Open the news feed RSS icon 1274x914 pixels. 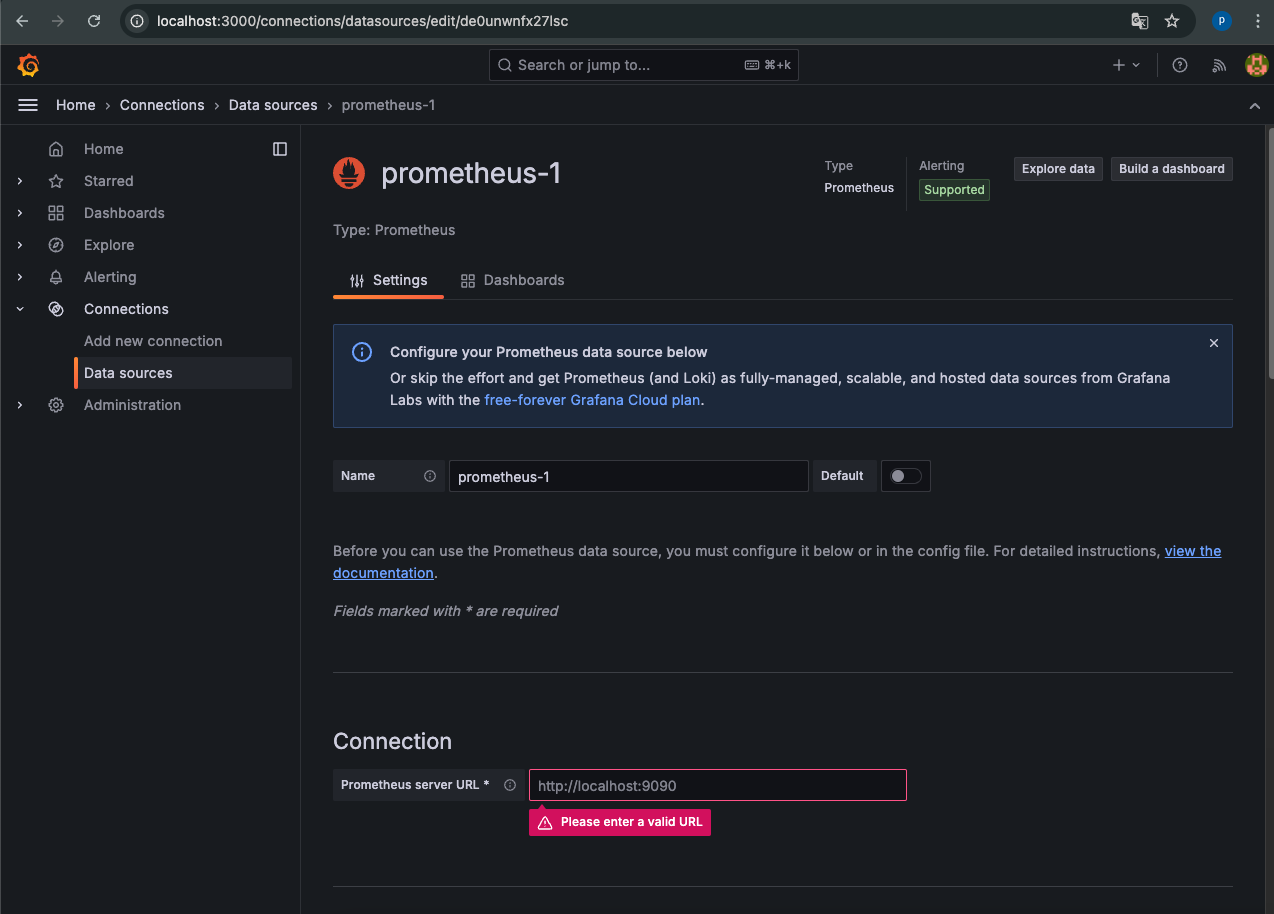[1218, 65]
